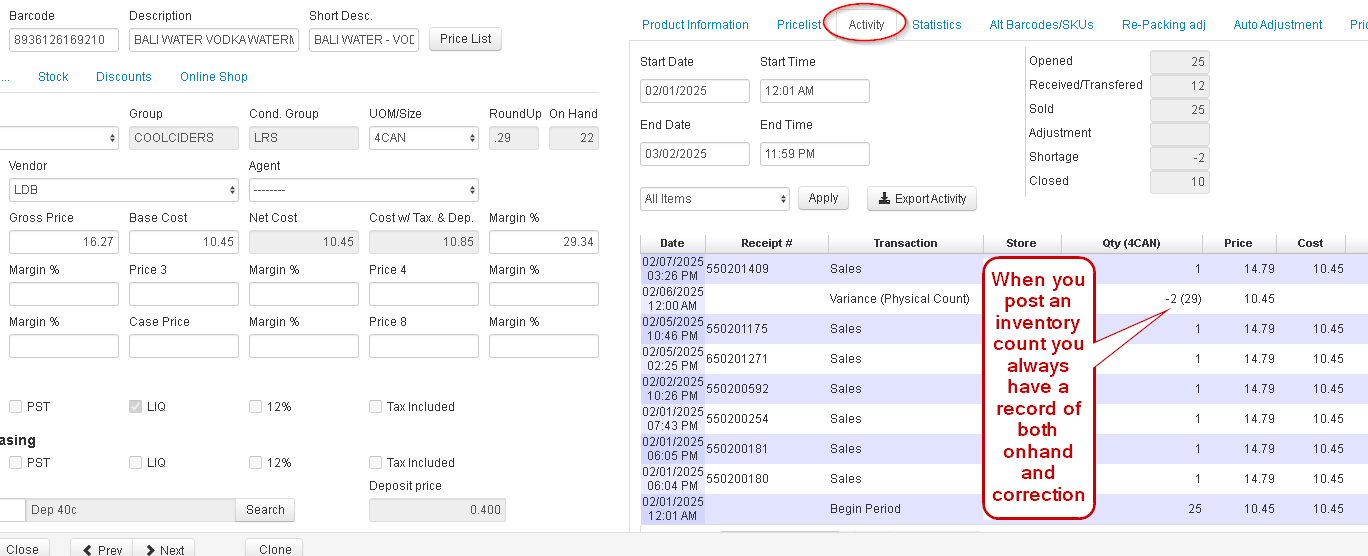Open the Price List button
The width and height of the screenshot is (1368, 556).
click(465, 39)
